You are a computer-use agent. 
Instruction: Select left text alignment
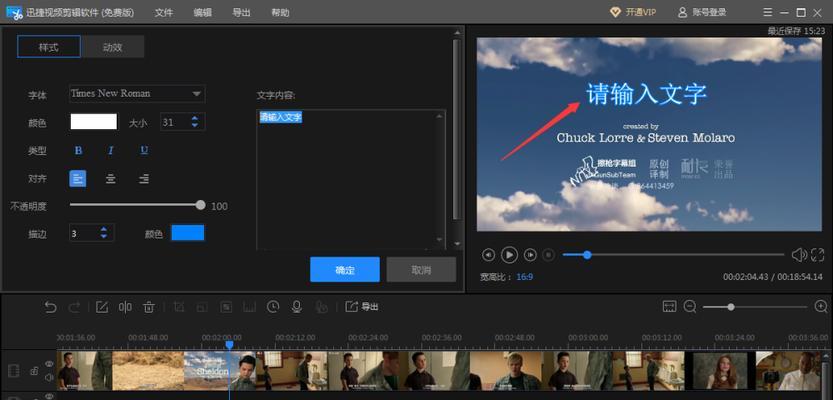(78, 178)
